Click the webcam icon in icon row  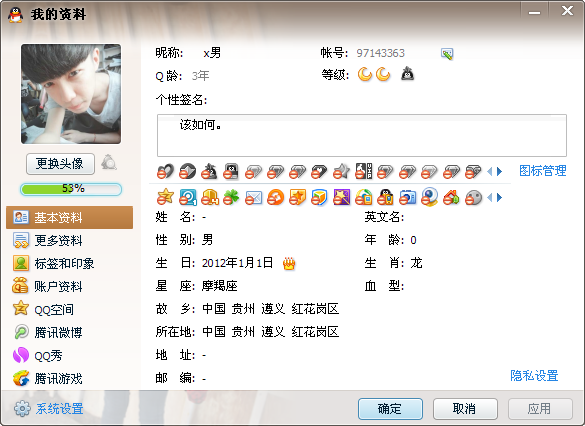click(429, 197)
